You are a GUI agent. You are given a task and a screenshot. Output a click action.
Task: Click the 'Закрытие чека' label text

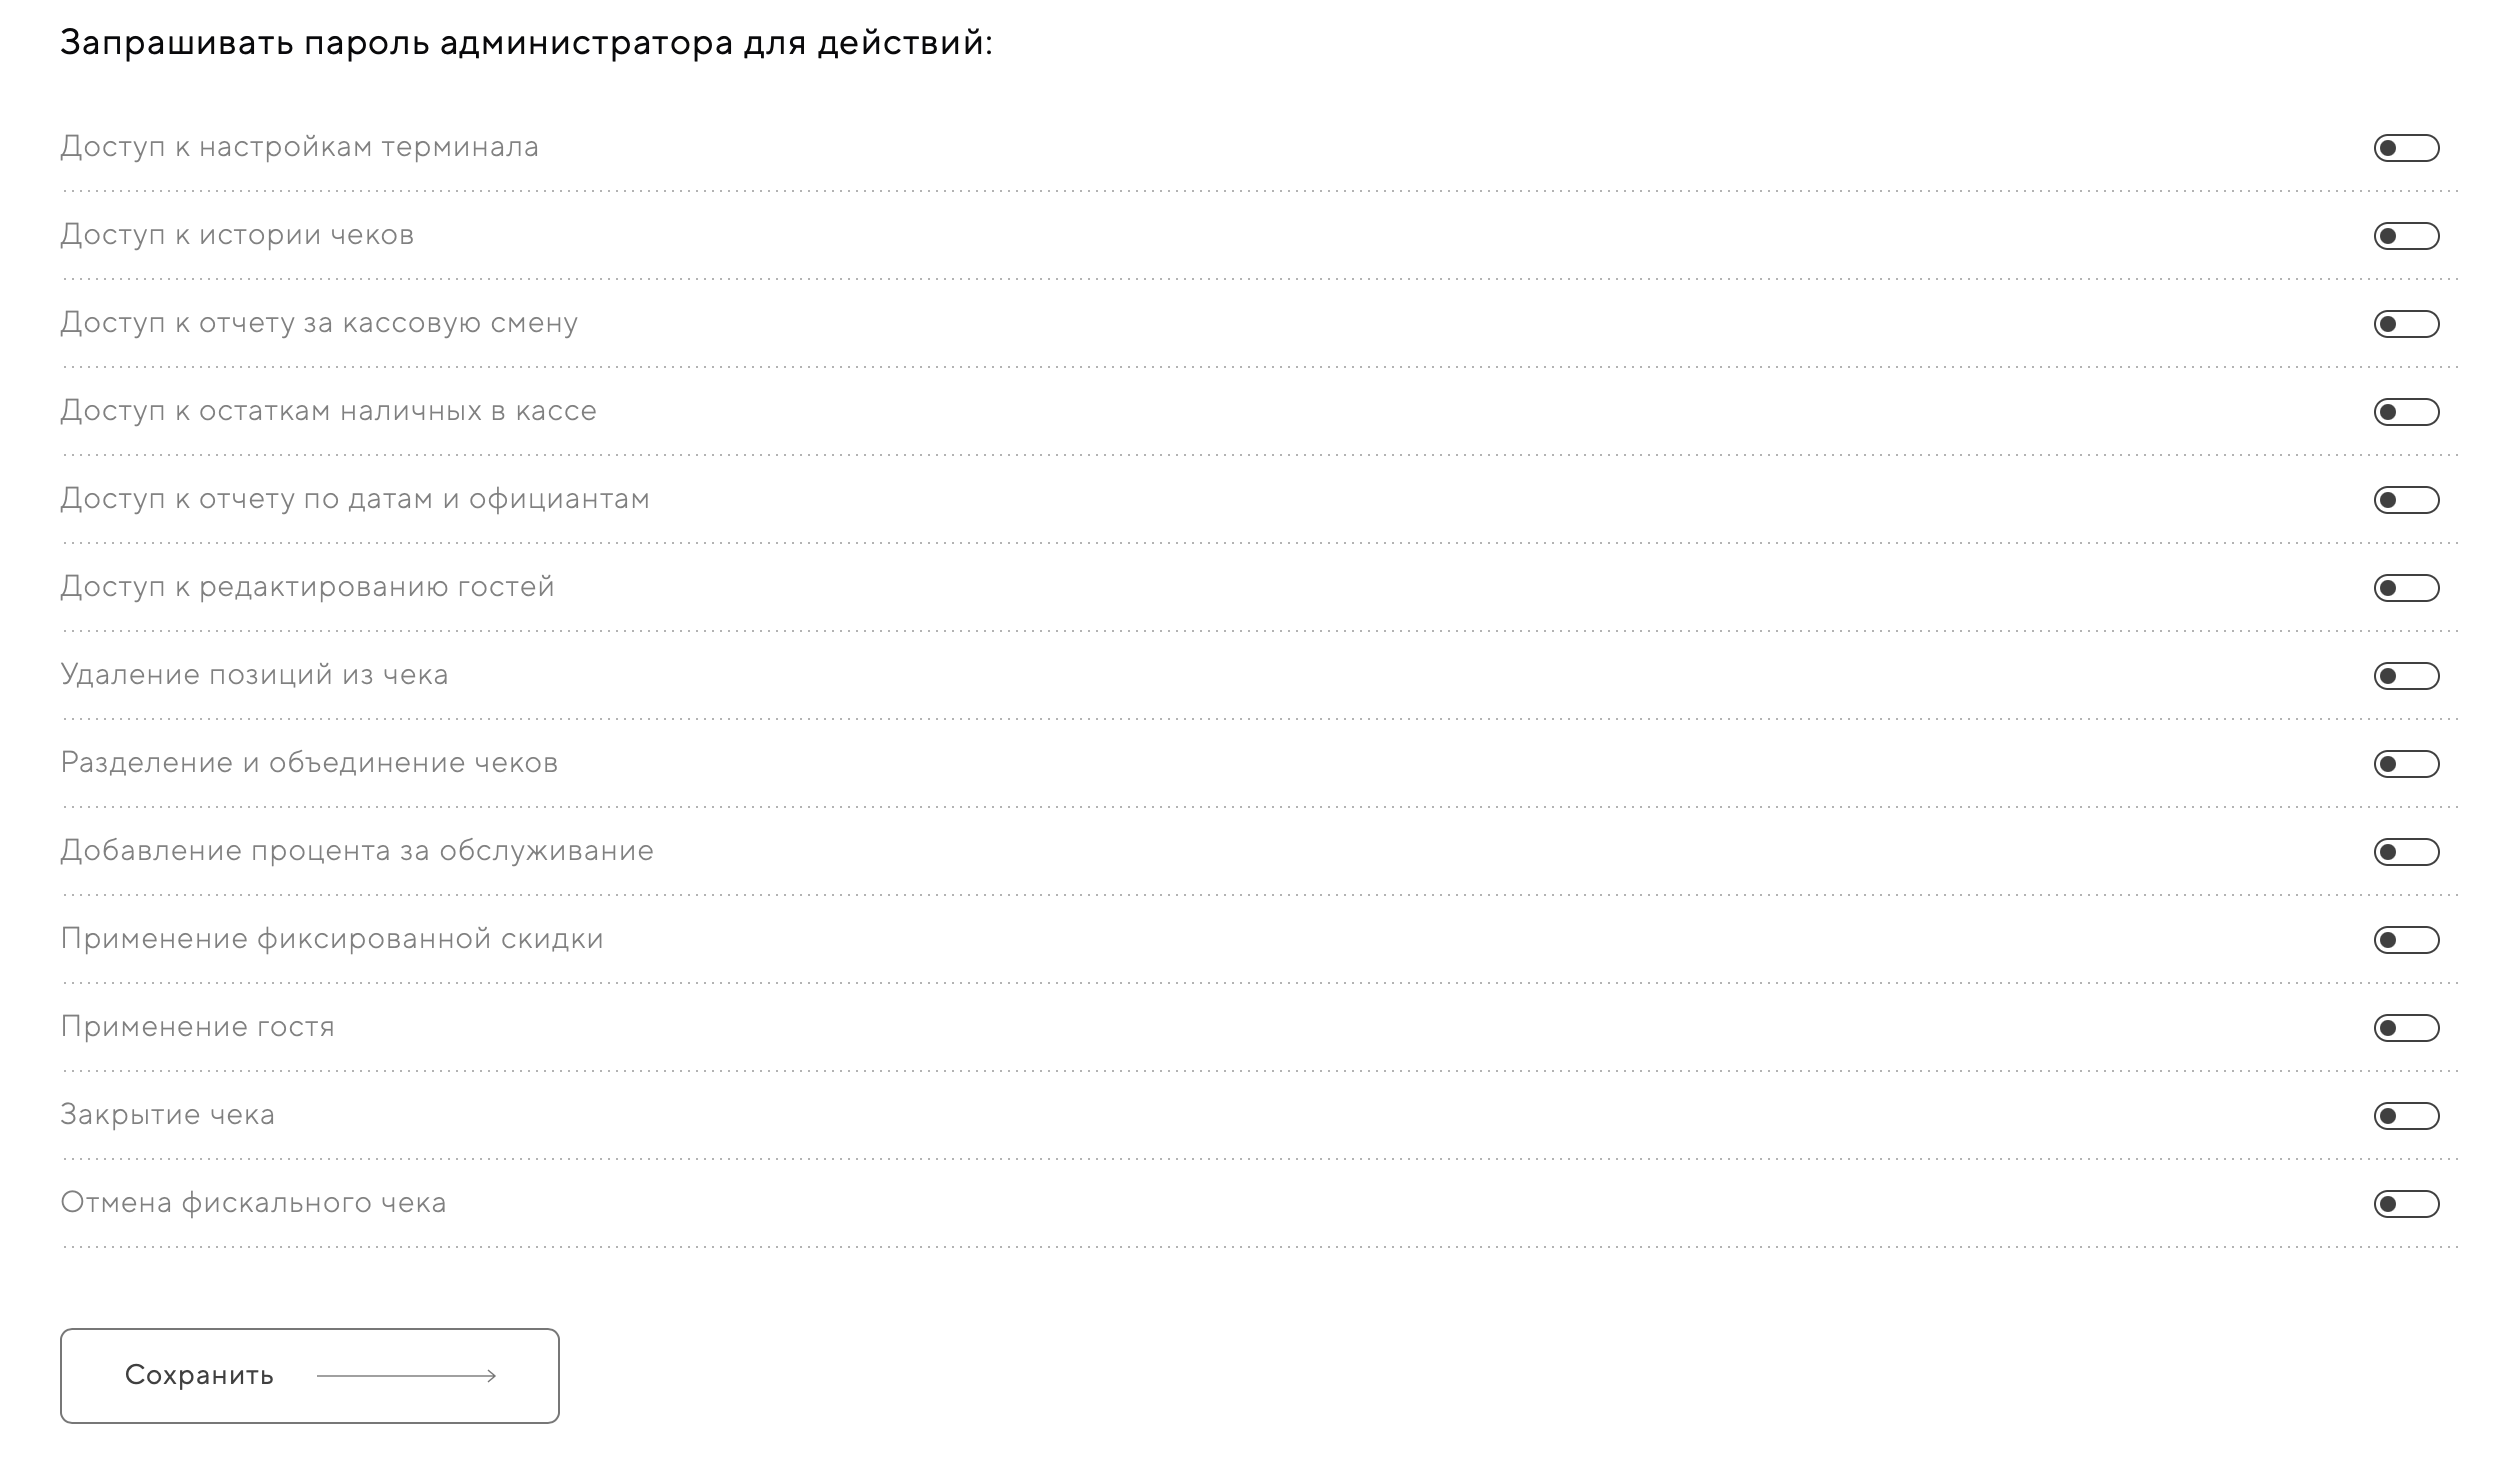point(167,1116)
